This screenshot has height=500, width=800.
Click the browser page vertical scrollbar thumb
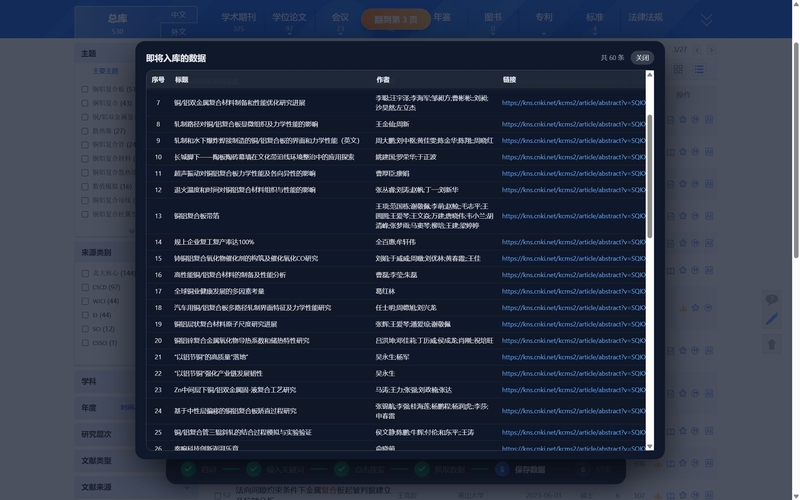click(796, 150)
